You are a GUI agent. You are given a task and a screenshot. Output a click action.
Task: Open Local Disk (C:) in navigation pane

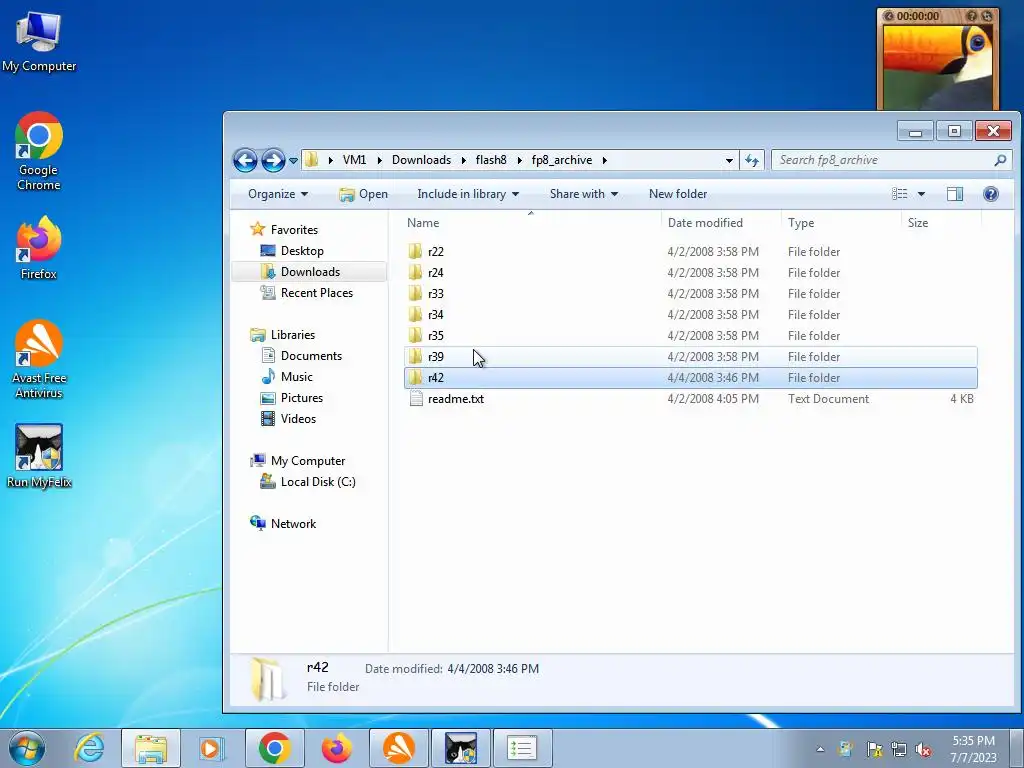pyautogui.click(x=318, y=481)
